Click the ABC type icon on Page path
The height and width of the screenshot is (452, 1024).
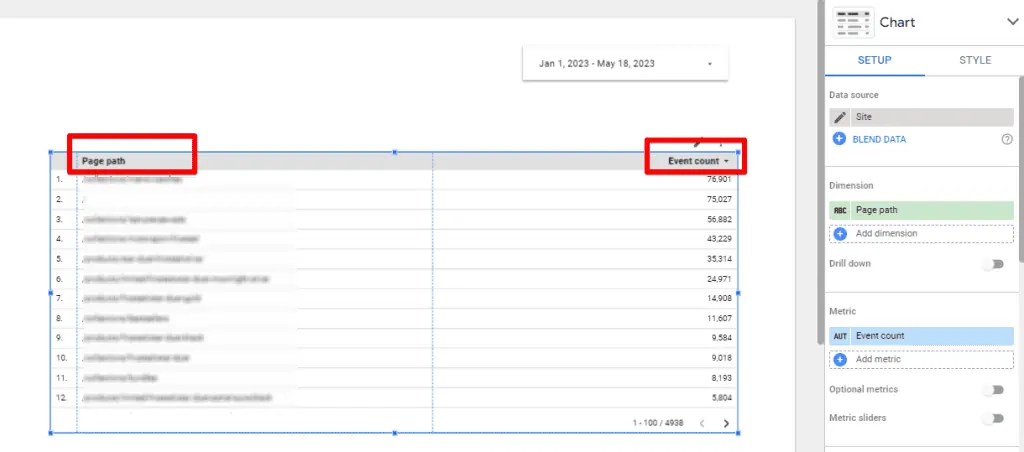(840, 210)
